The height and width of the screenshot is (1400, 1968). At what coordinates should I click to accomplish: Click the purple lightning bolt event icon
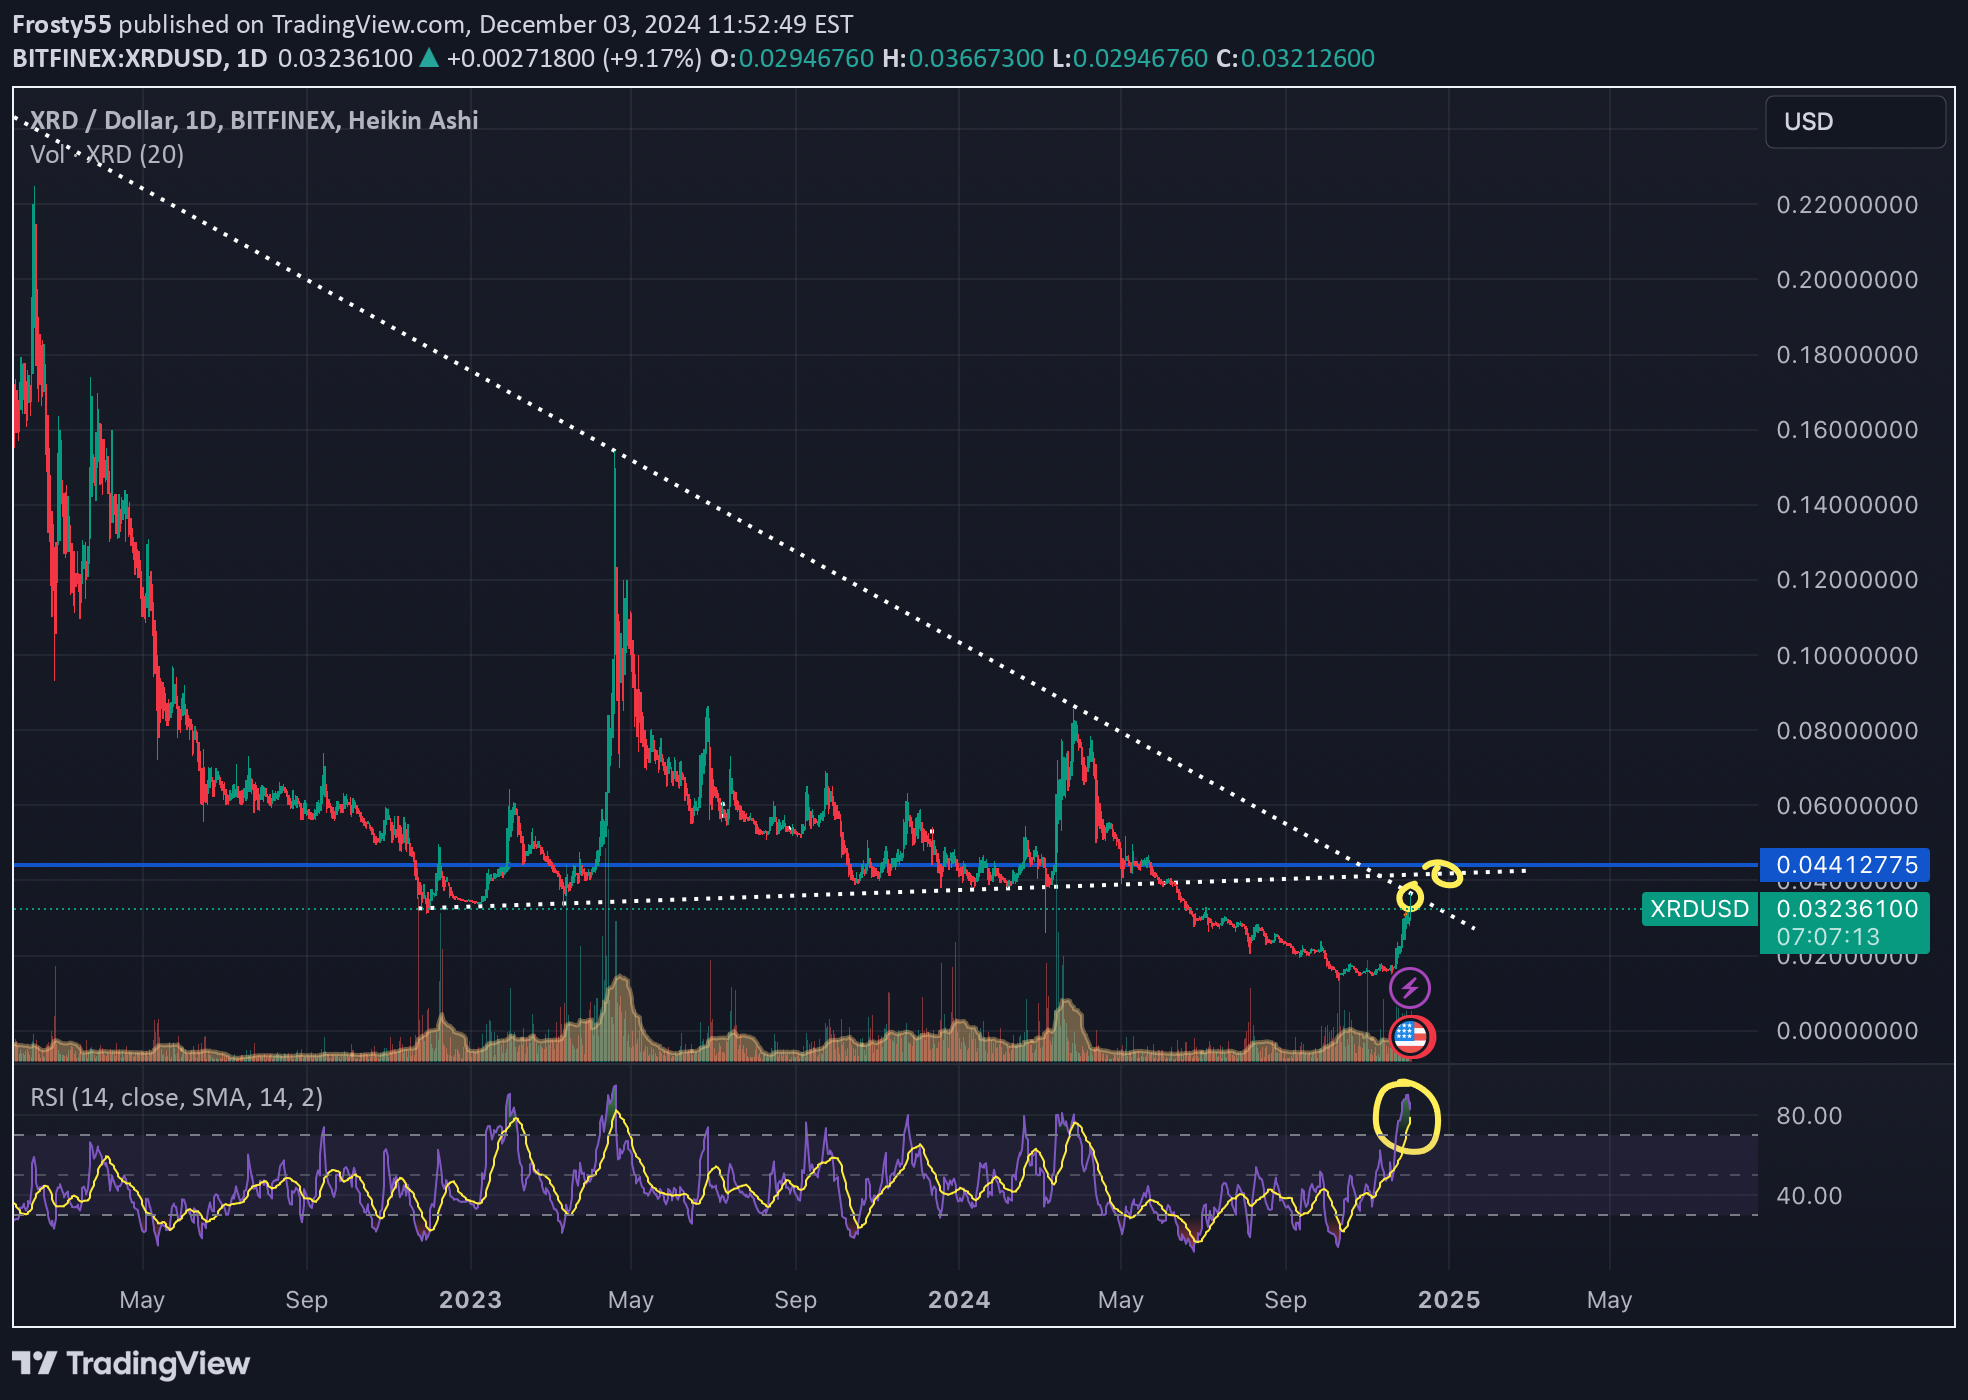point(1409,988)
